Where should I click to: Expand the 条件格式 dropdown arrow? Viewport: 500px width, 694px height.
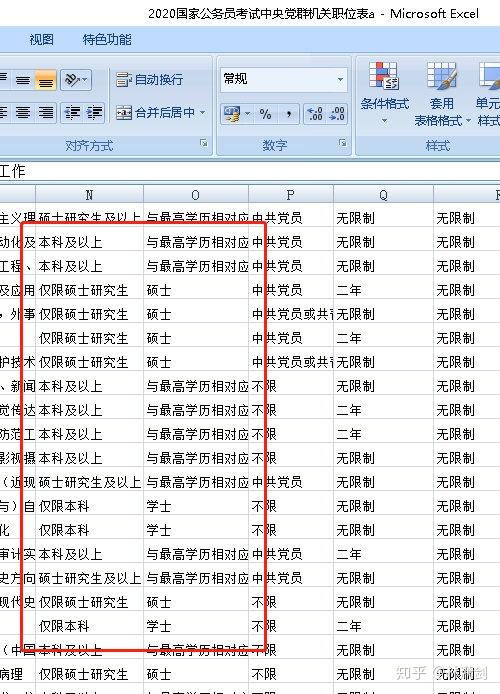point(384,120)
